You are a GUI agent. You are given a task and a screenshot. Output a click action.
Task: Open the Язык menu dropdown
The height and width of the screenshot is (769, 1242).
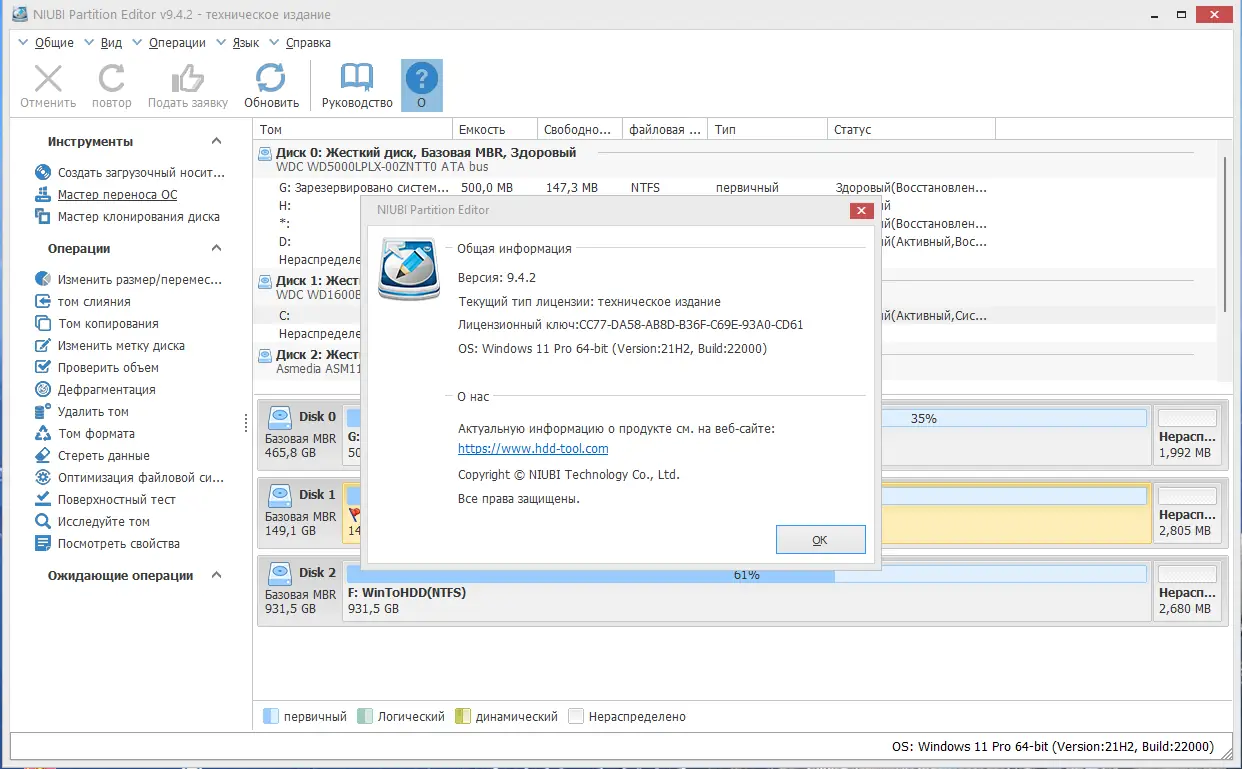click(x=244, y=42)
